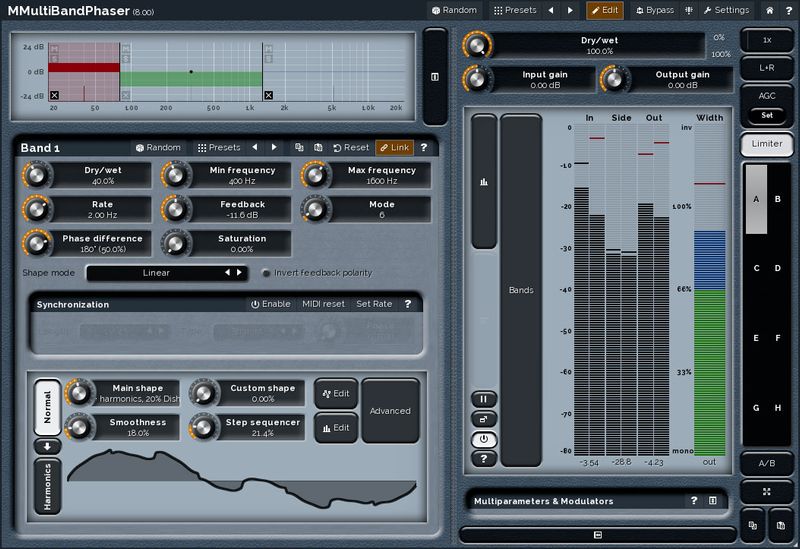
Task: Click Band 1 paste icon
Action: pyautogui.click(x=318, y=147)
